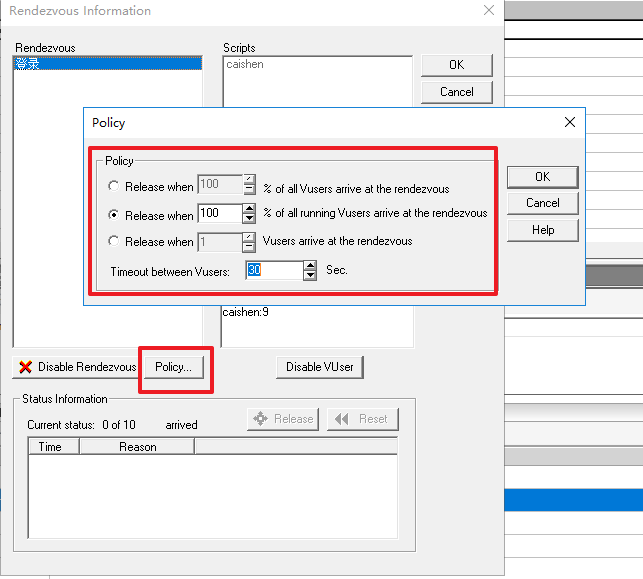Click the running Vusers percentage field

click(220, 213)
